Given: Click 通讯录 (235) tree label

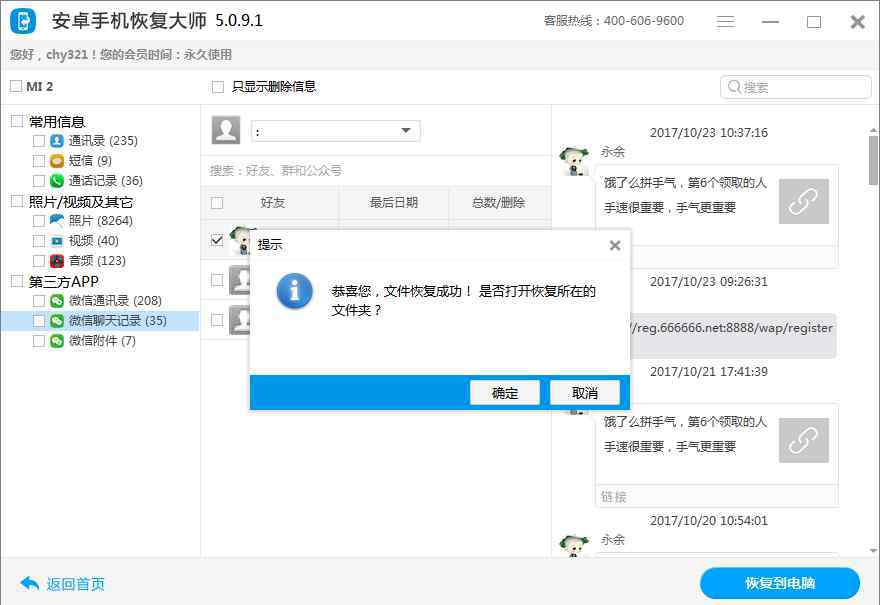Looking at the screenshot, I should [x=103, y=141].
